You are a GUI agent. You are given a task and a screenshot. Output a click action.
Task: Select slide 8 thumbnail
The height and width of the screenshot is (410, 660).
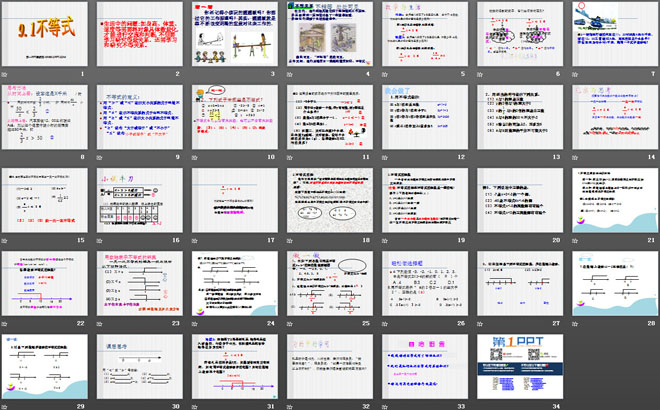coord(45,117)
